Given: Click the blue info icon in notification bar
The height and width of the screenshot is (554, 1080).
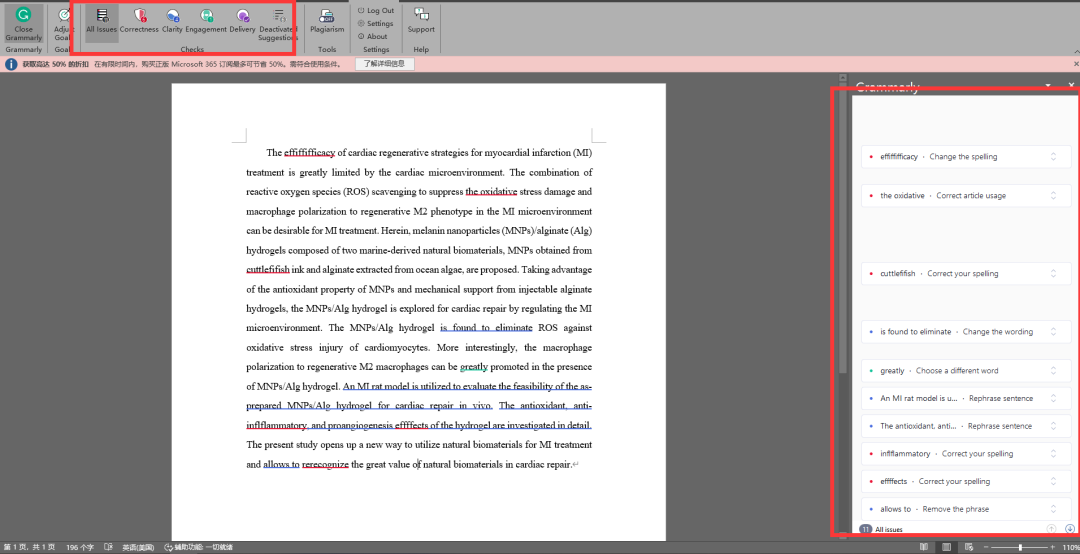Looking at the screenshot, I should point(11,64).
